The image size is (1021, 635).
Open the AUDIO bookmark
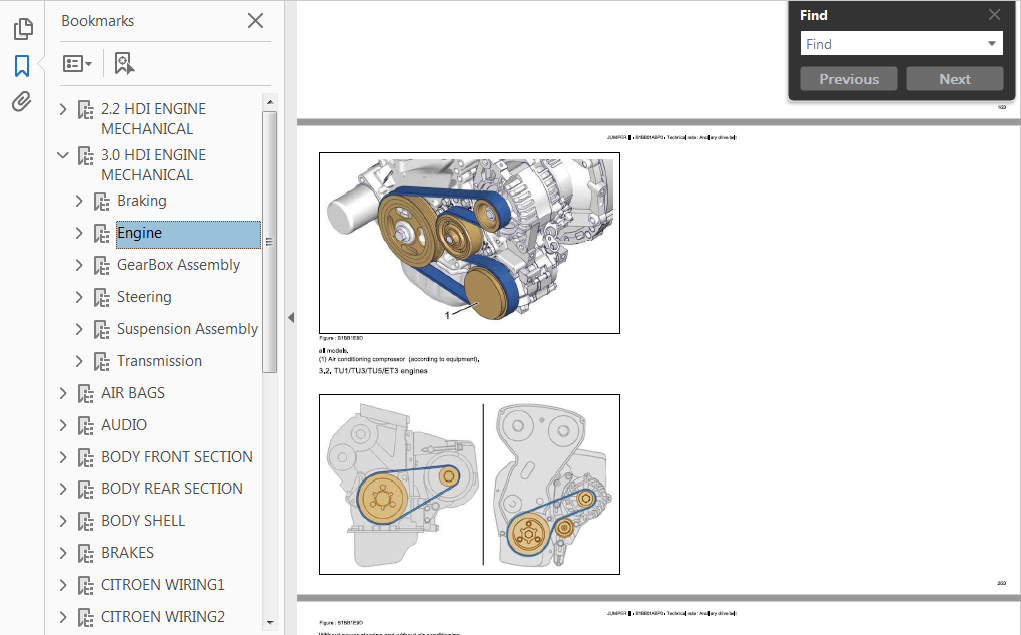tap(124, 425)
